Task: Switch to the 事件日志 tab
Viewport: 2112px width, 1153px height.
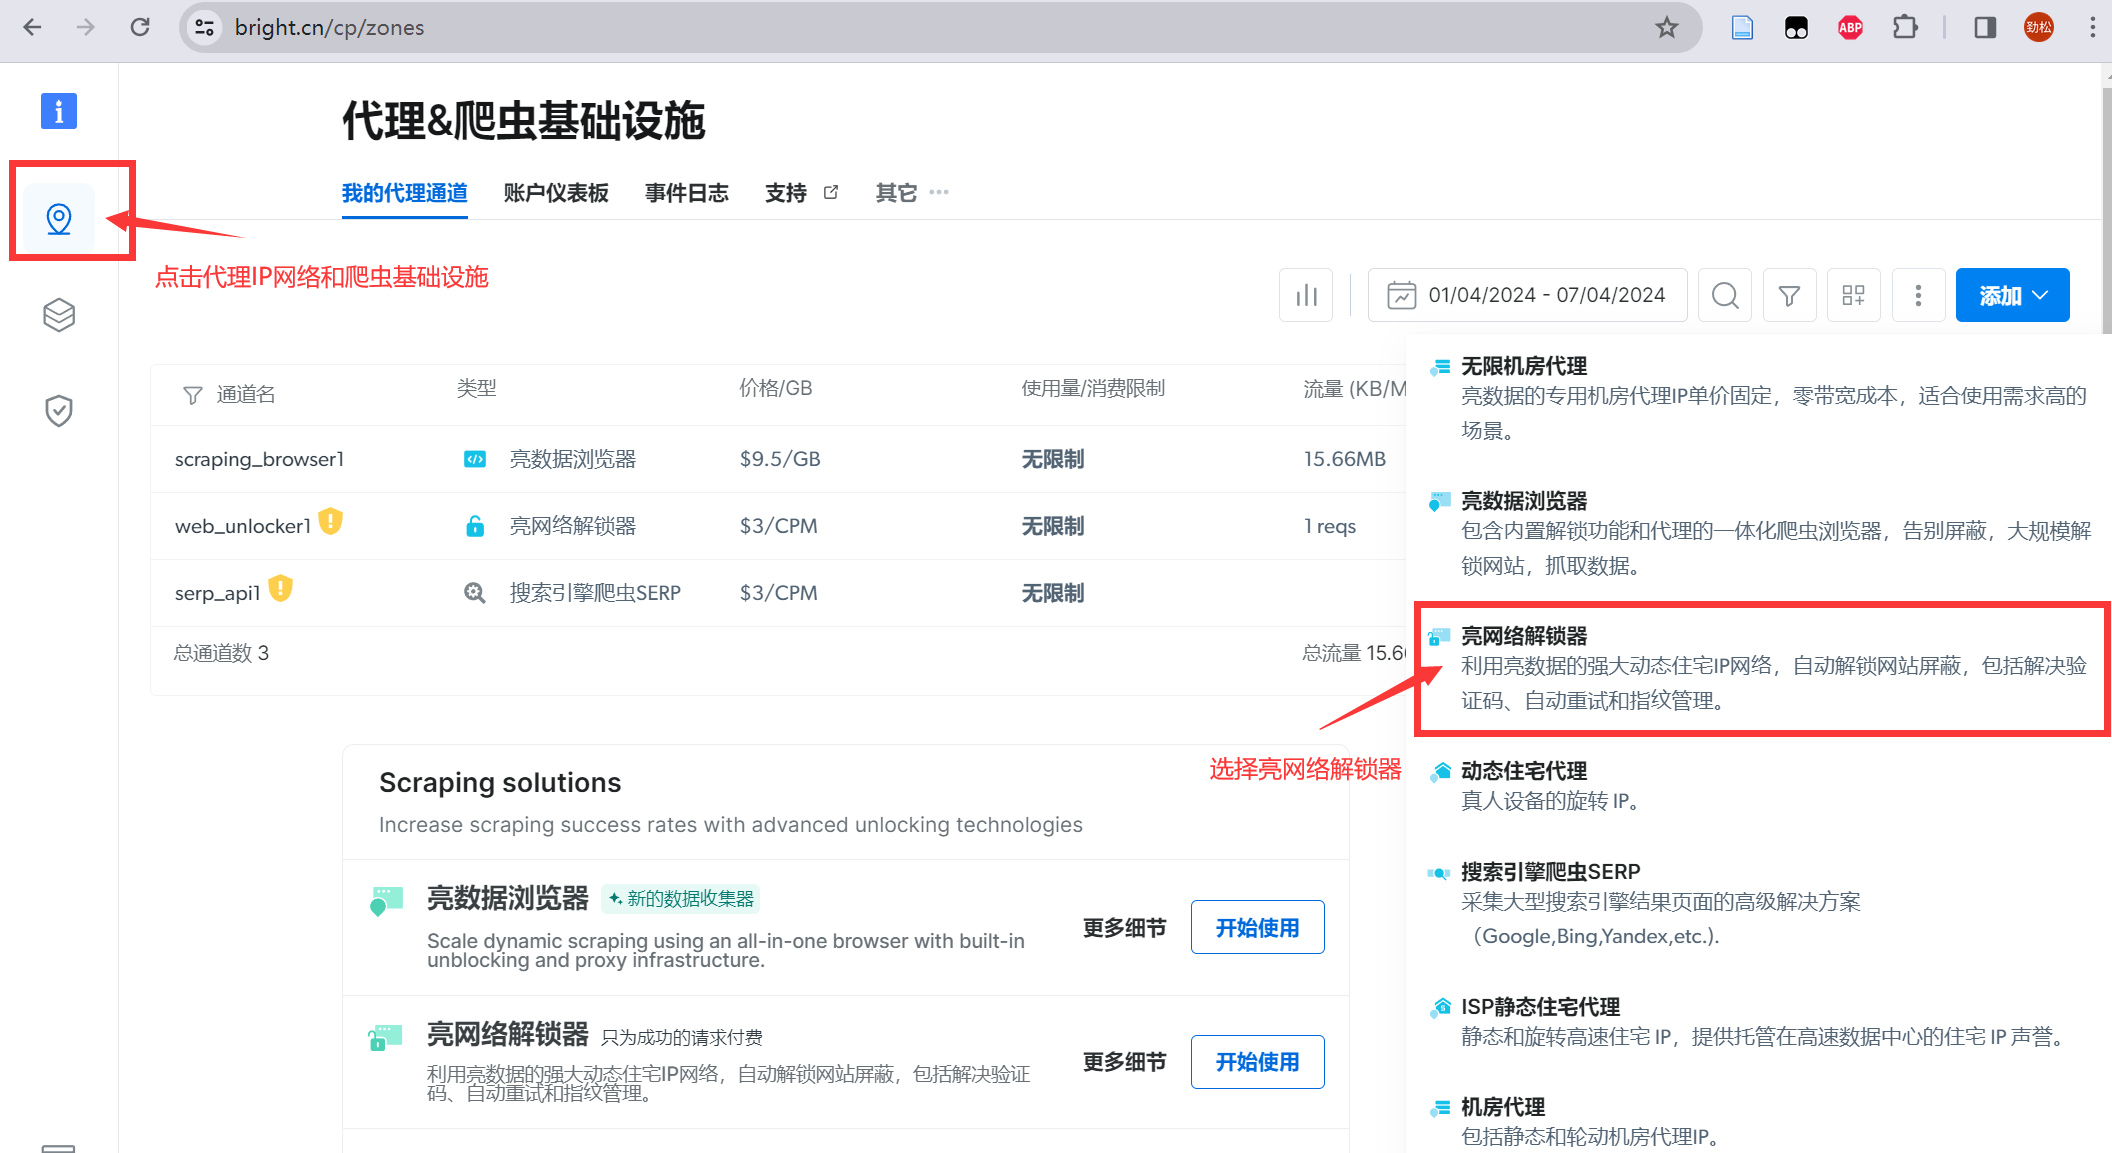Action: click(686, 192)
